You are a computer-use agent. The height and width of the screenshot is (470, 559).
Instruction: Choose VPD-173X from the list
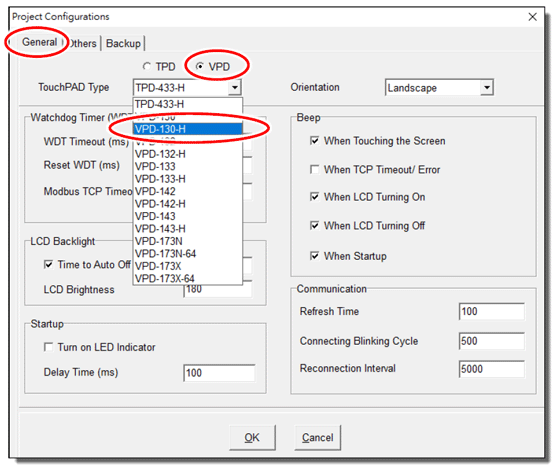pos(188,266)
